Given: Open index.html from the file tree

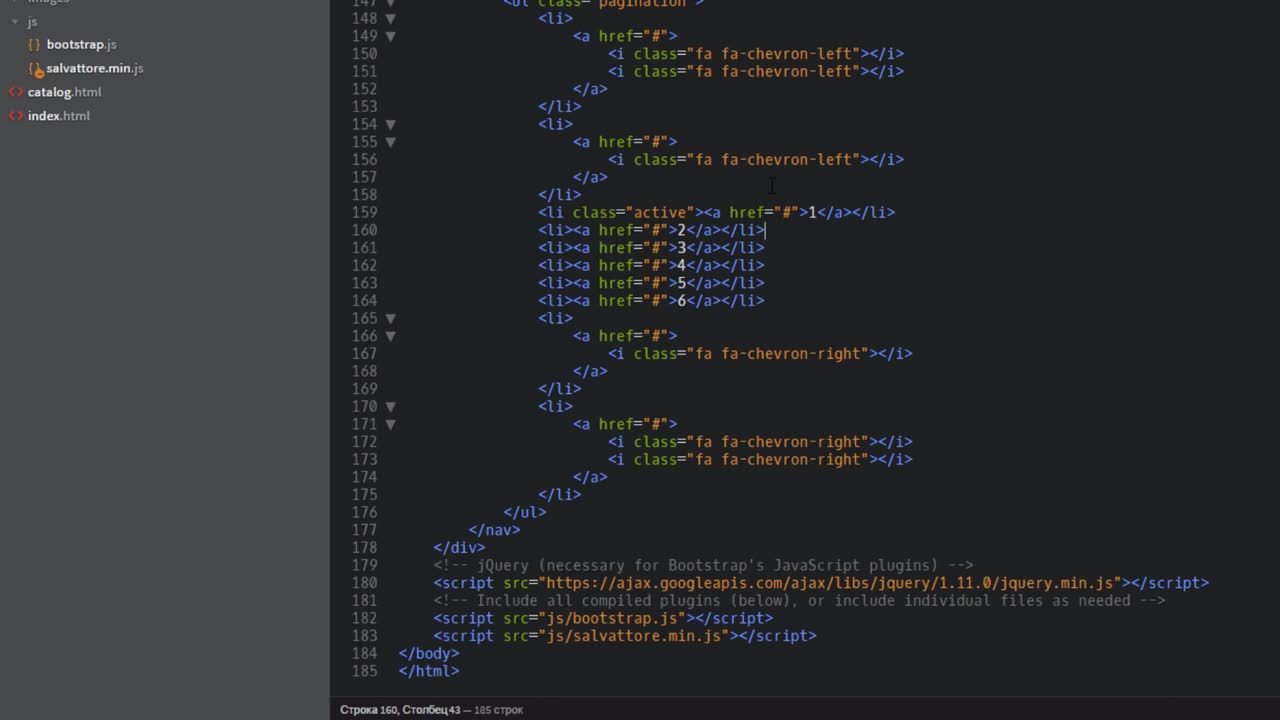Looking at the screenshot, I should tap(58, 116).
